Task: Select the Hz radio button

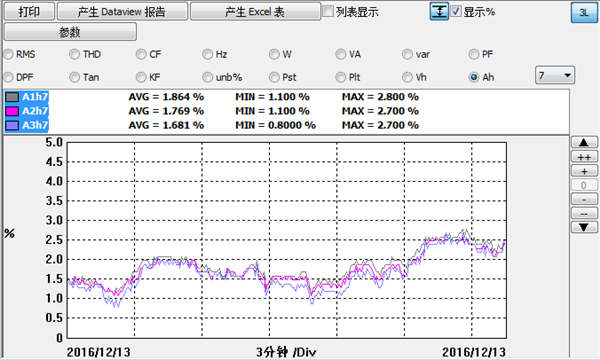Action: point(207,54)
